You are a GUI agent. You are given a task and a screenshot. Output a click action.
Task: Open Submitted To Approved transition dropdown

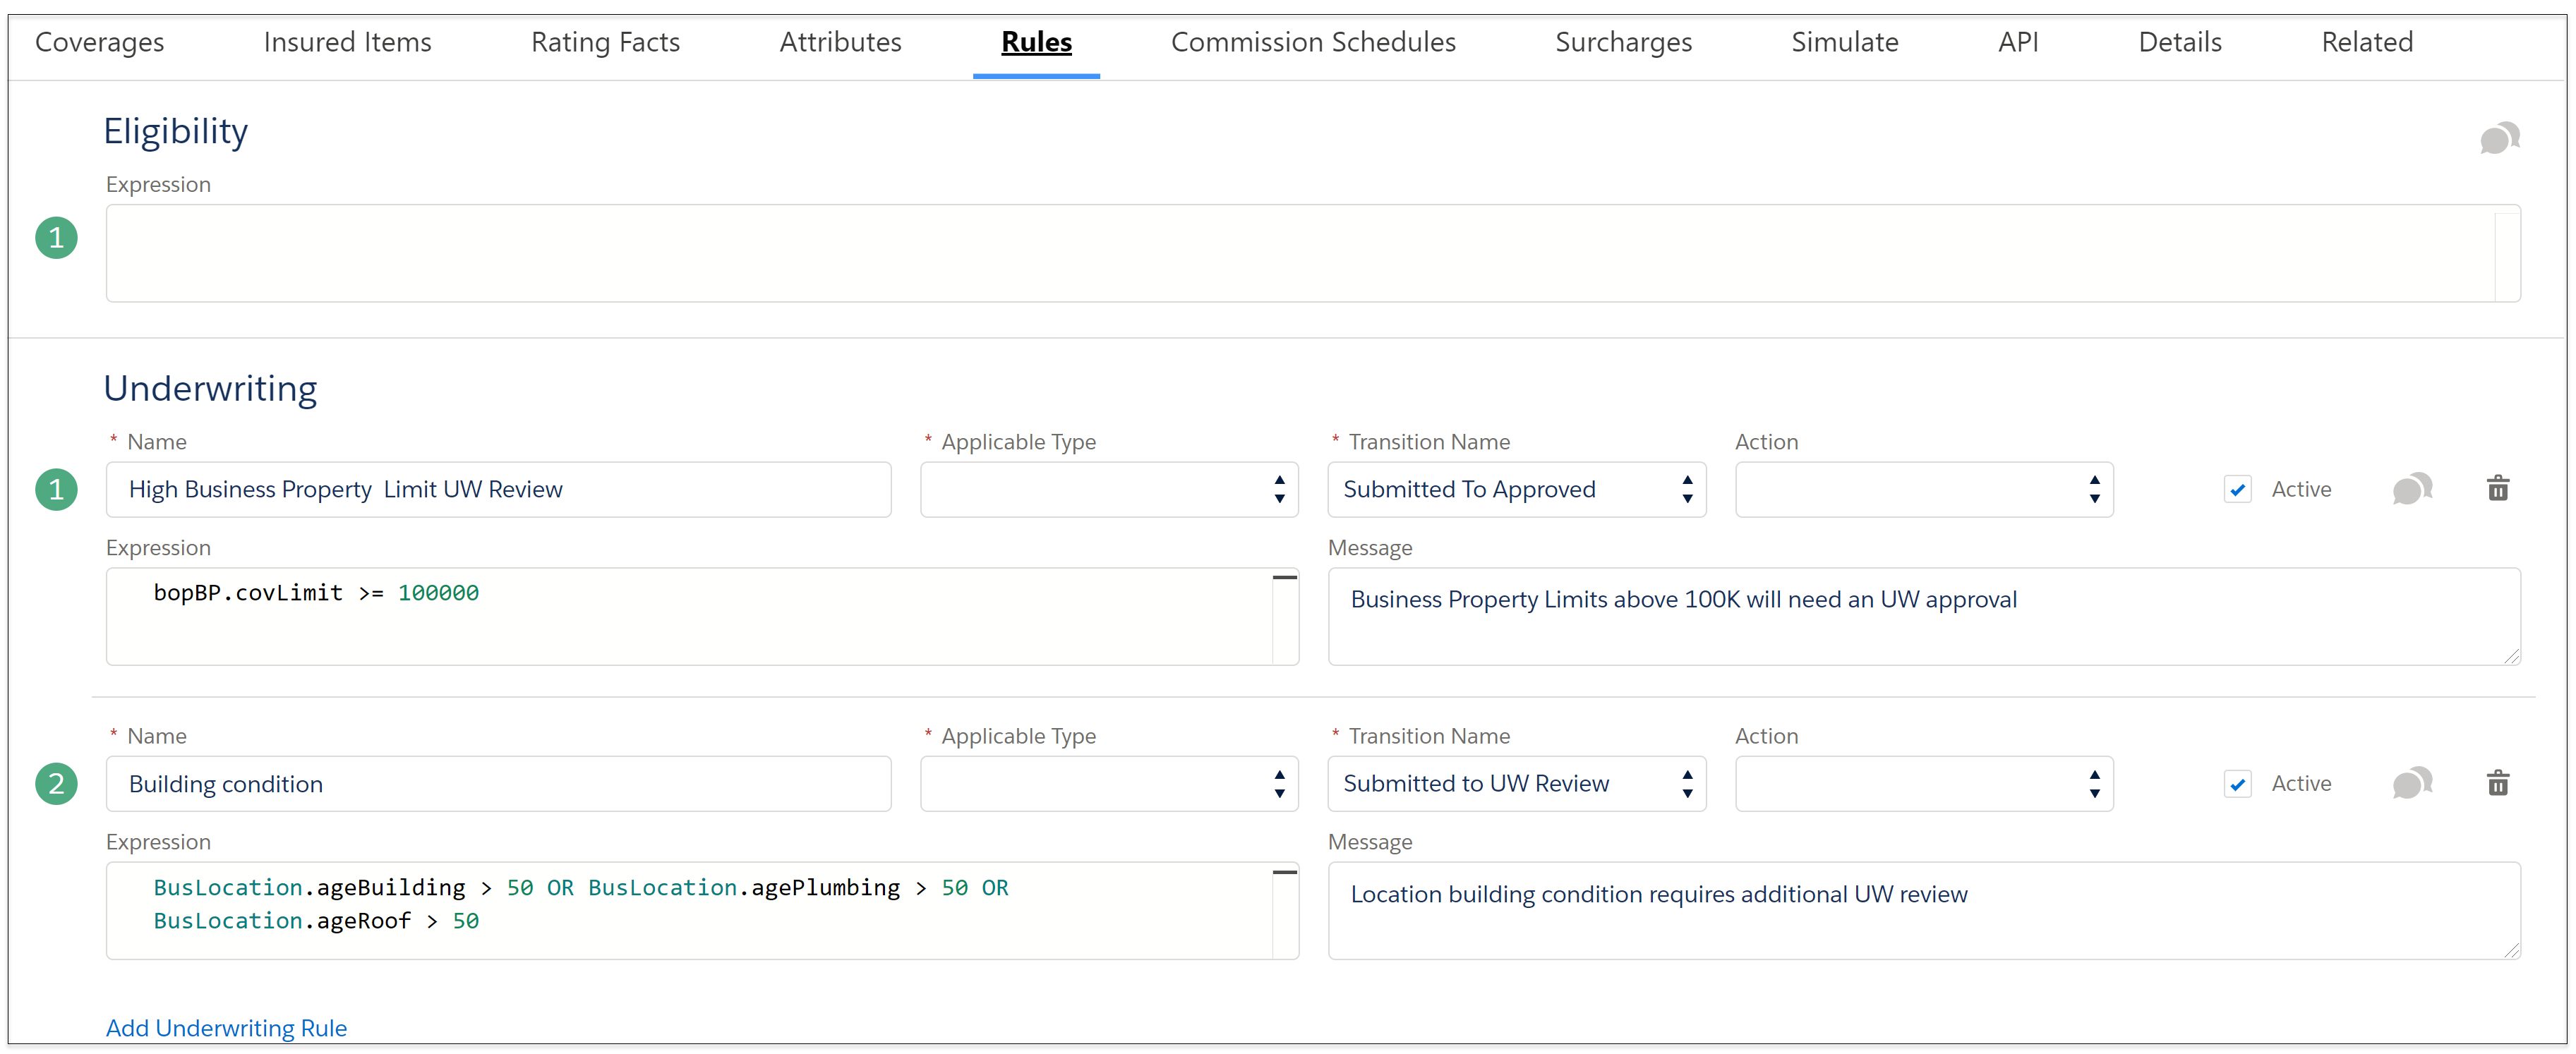1515,489
